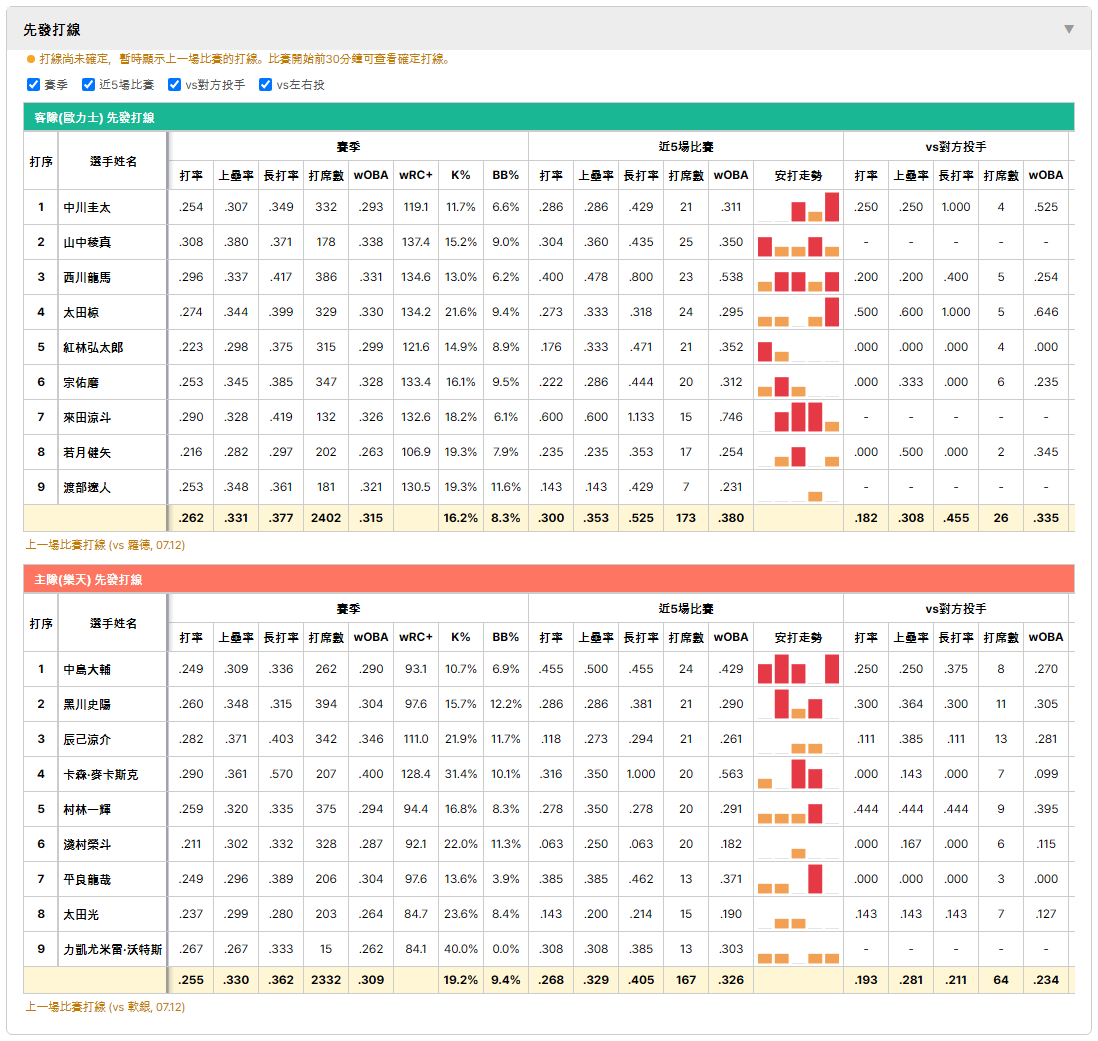
Task: View 中川圭太 hit trend chart
Action: 798,207
